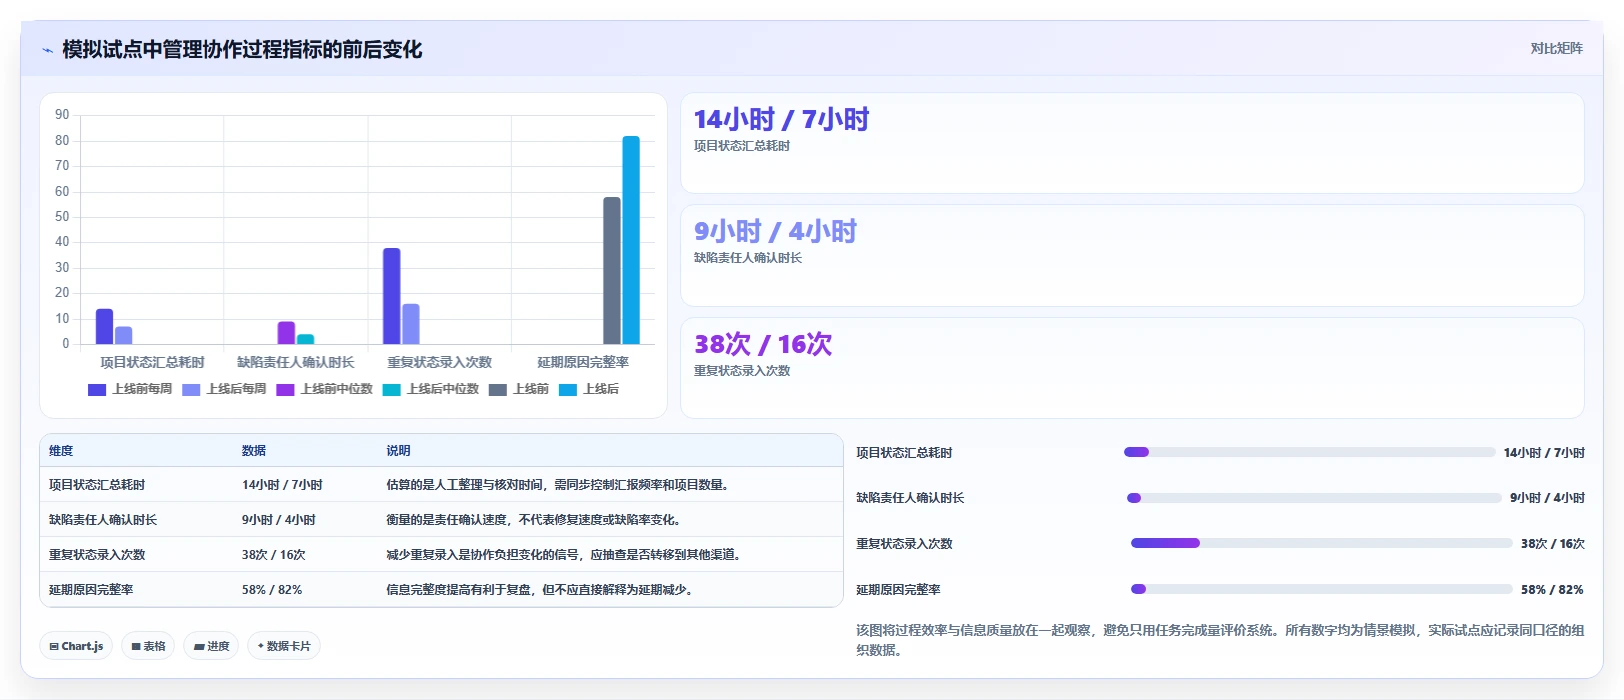1624x700 pixels.
Task: Open the 14小时 / 7小时 data card
Action: click(1132, 143)
